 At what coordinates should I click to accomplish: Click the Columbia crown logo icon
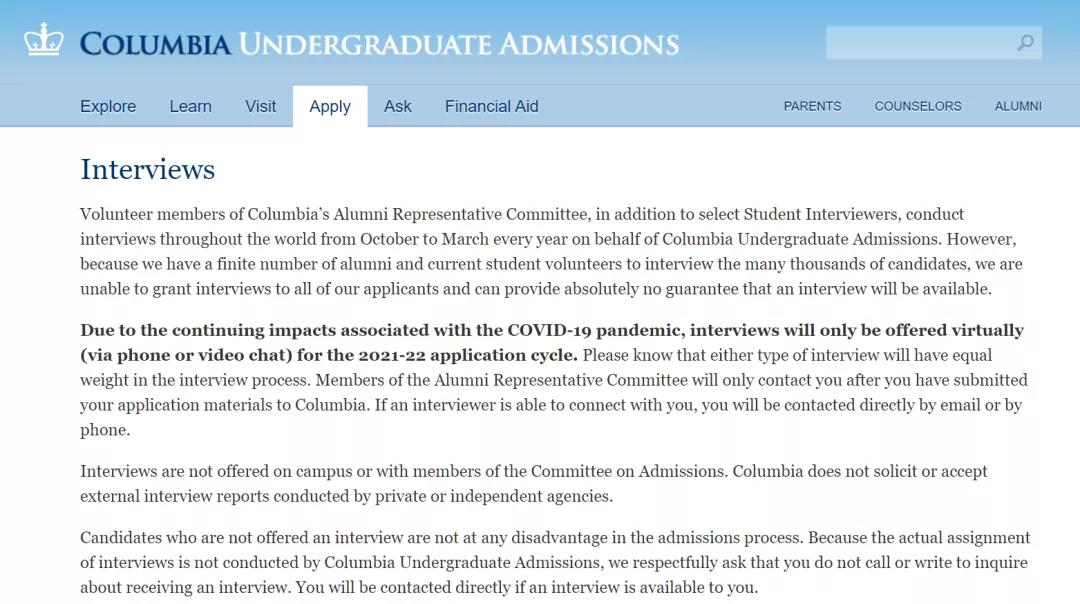pos(43,41)
